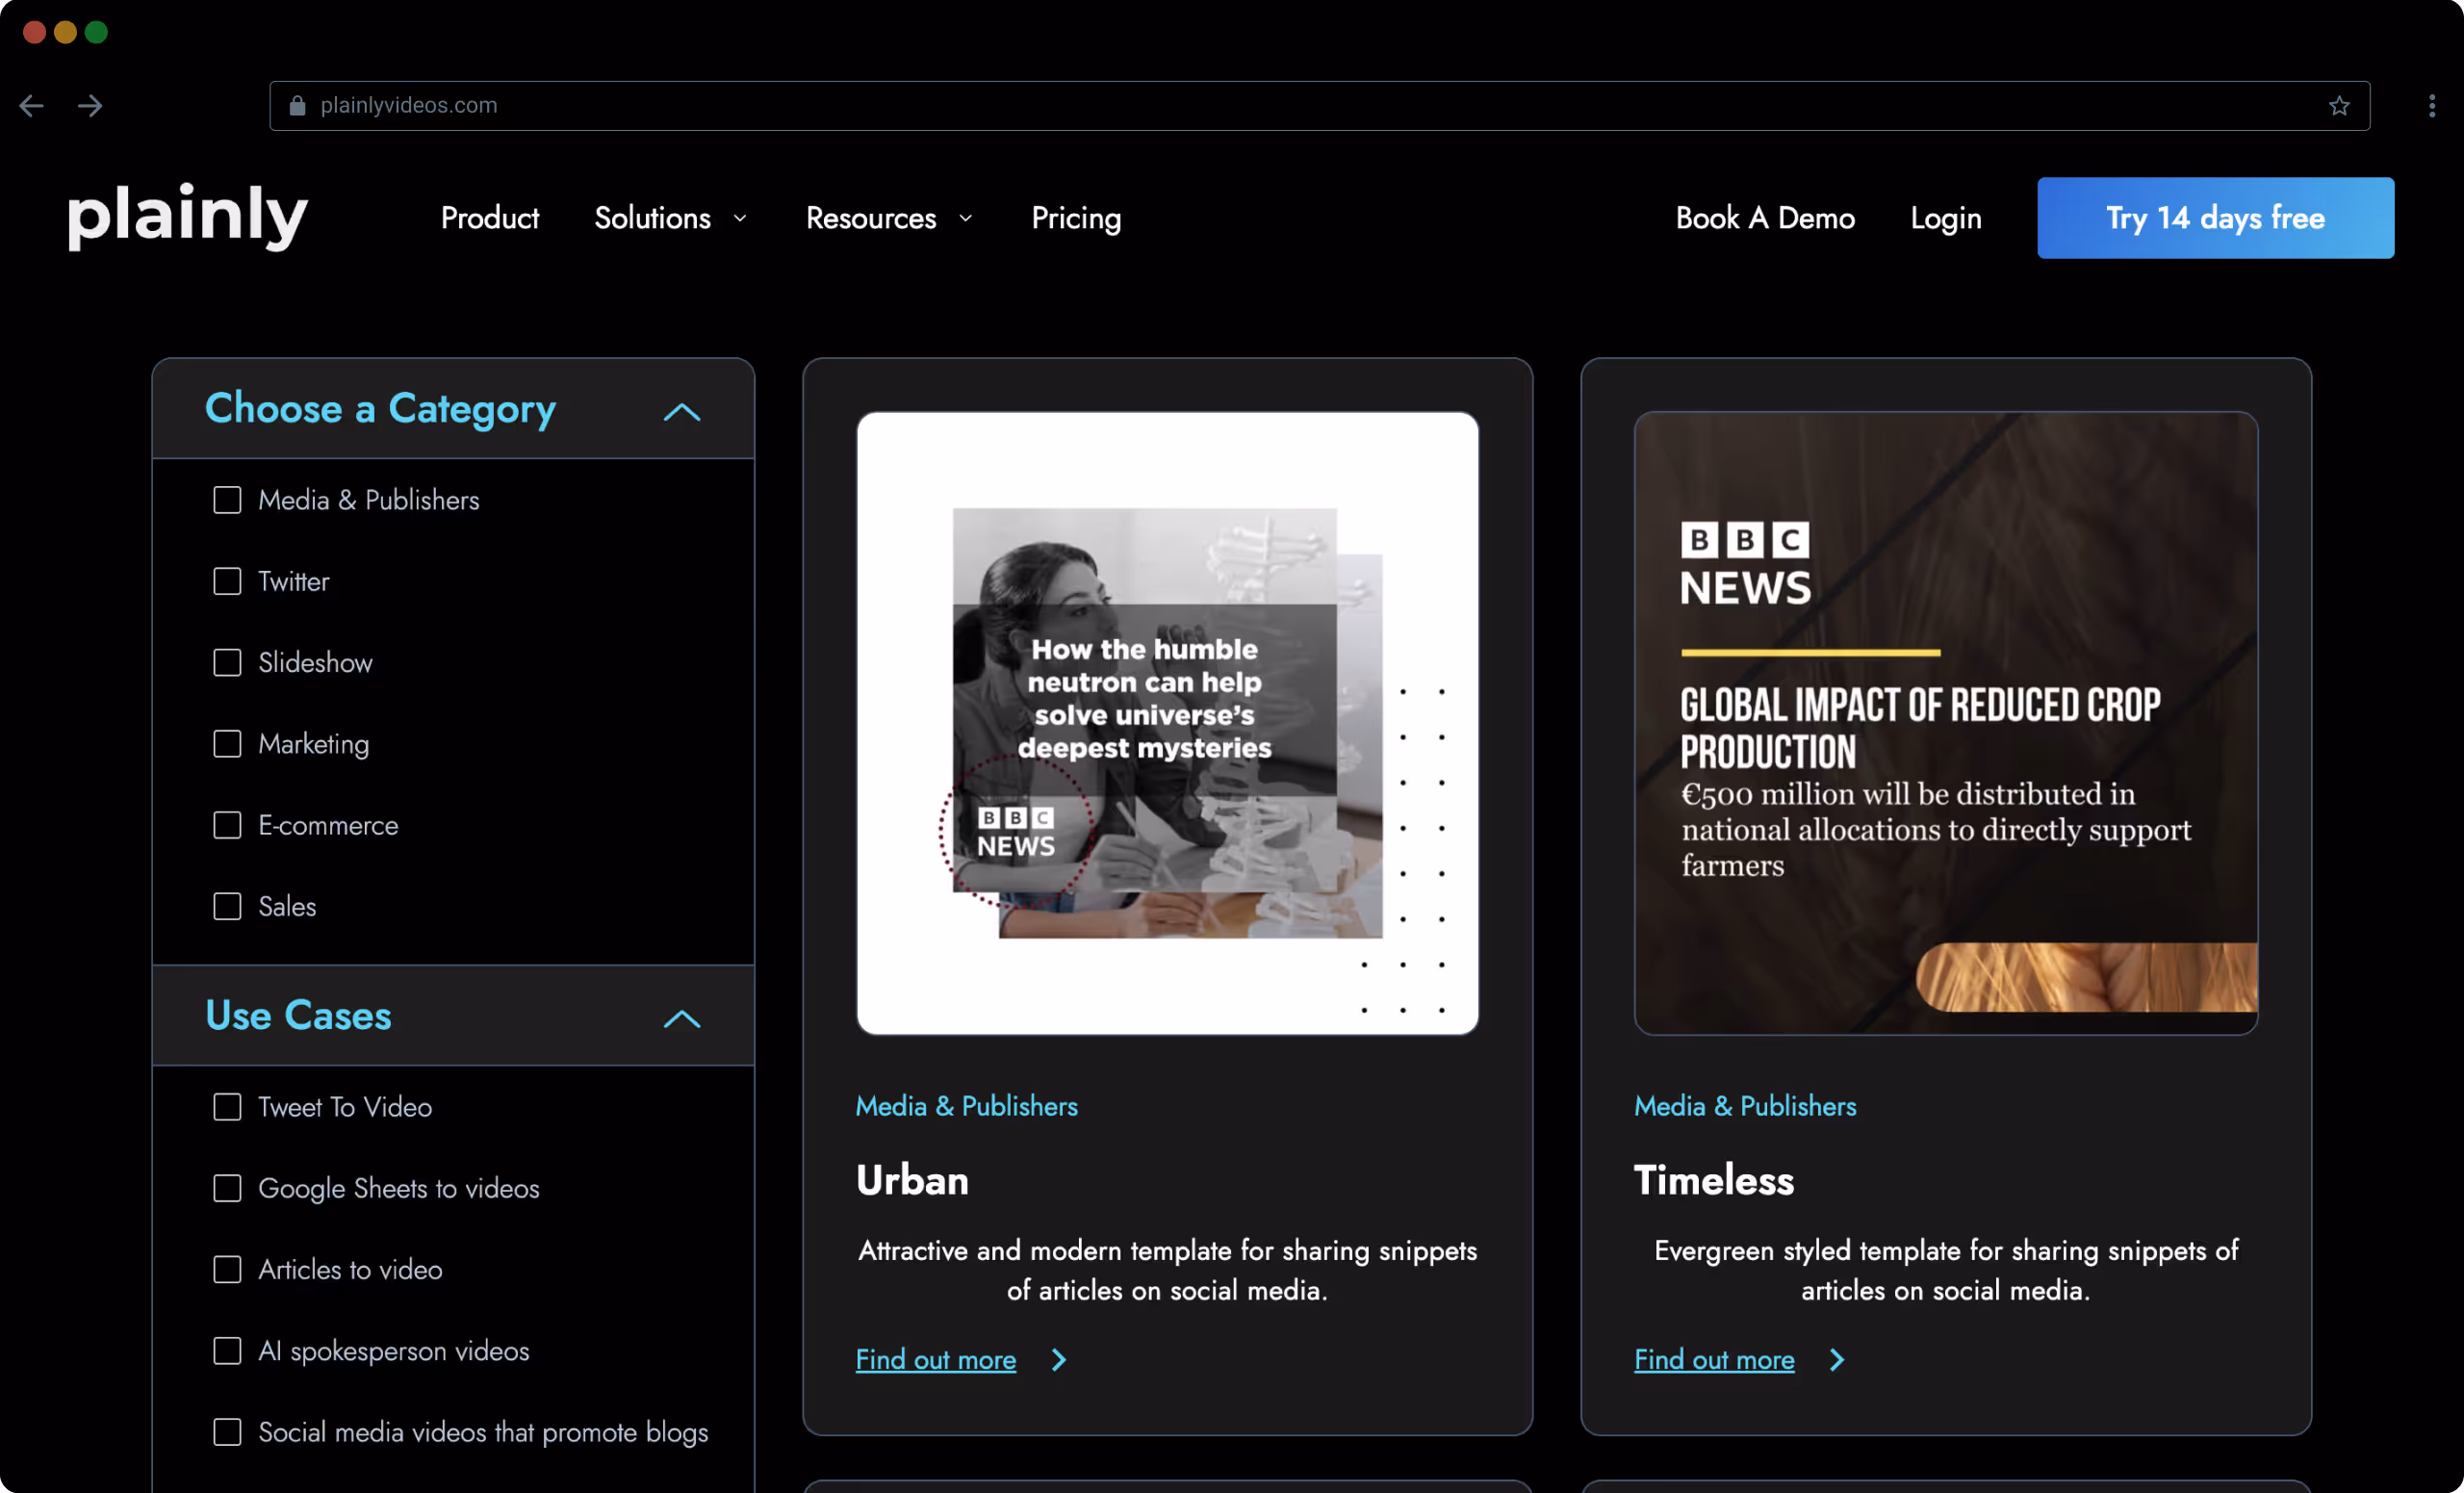Image resolution: width=2464 pixels, height=1493 pixels.
Task: Click the browser back arrow
Action: point(31,105)
